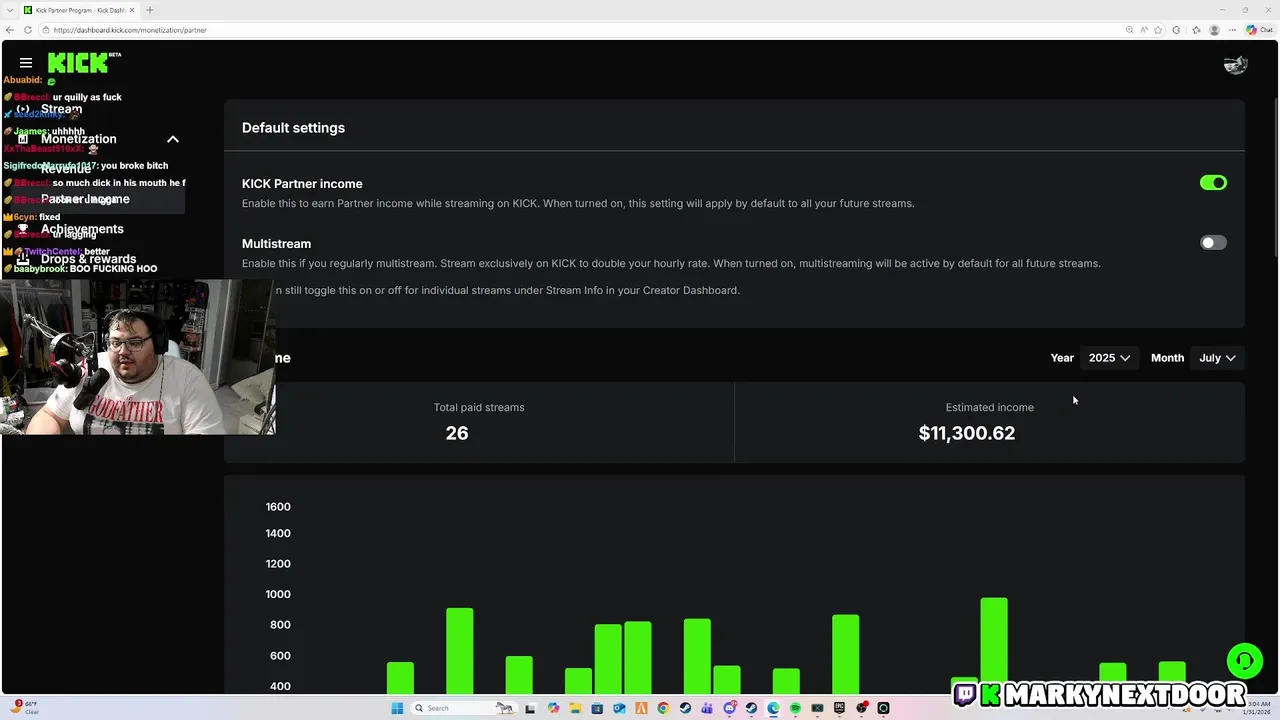Open a new browser tab with plus
This screenshot has height=720, width=1280.
coord(150,10)
